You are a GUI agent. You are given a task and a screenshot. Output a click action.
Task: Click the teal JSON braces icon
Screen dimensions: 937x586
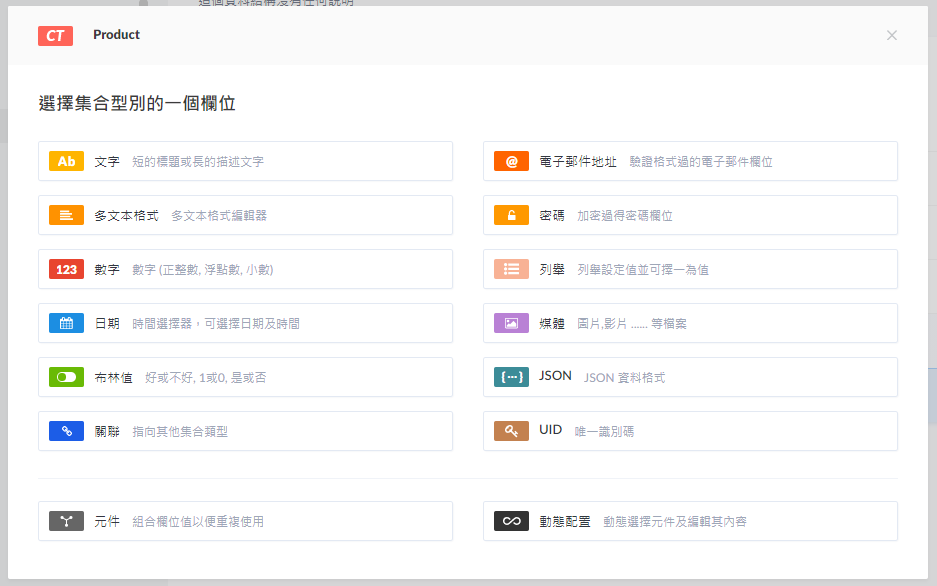click(x=511, y=377)
